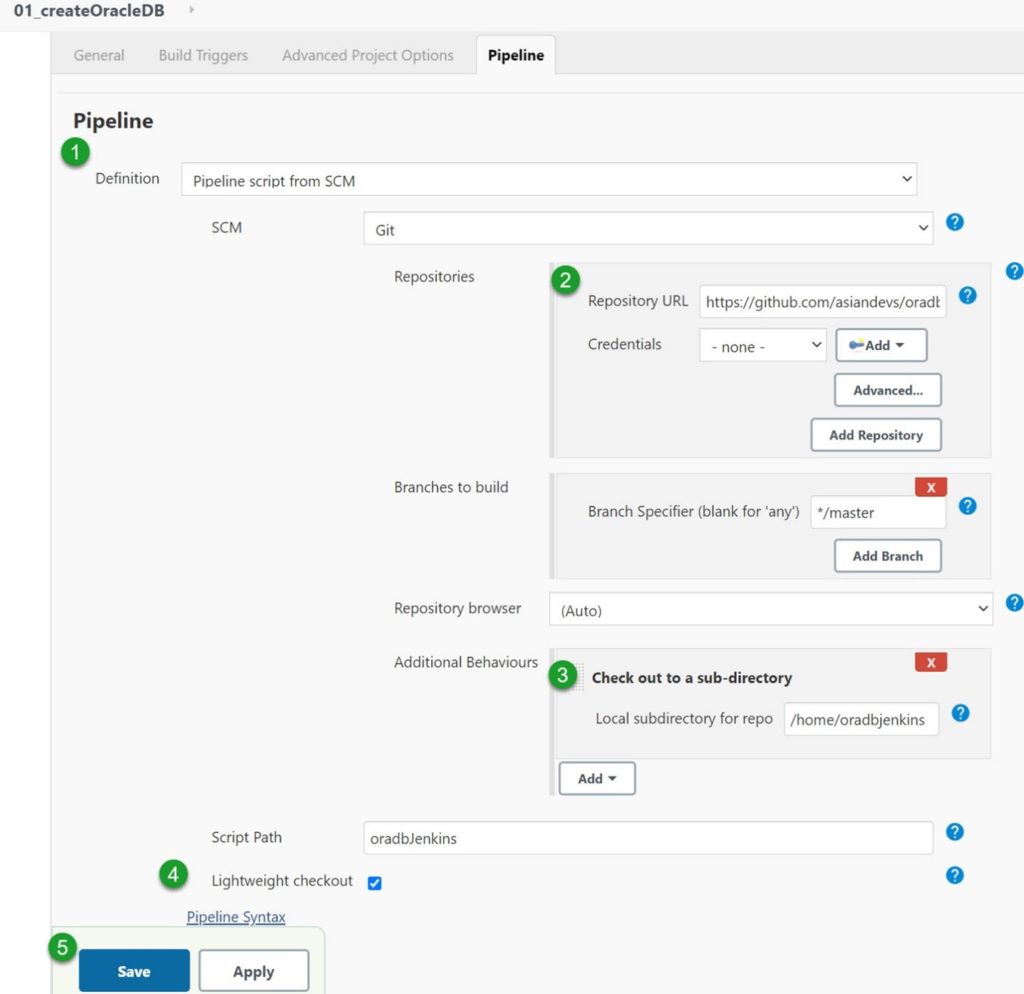Open help for Lightweight checkout
The width and height of the screenshot is (1024, 994).
click(955, 875)
